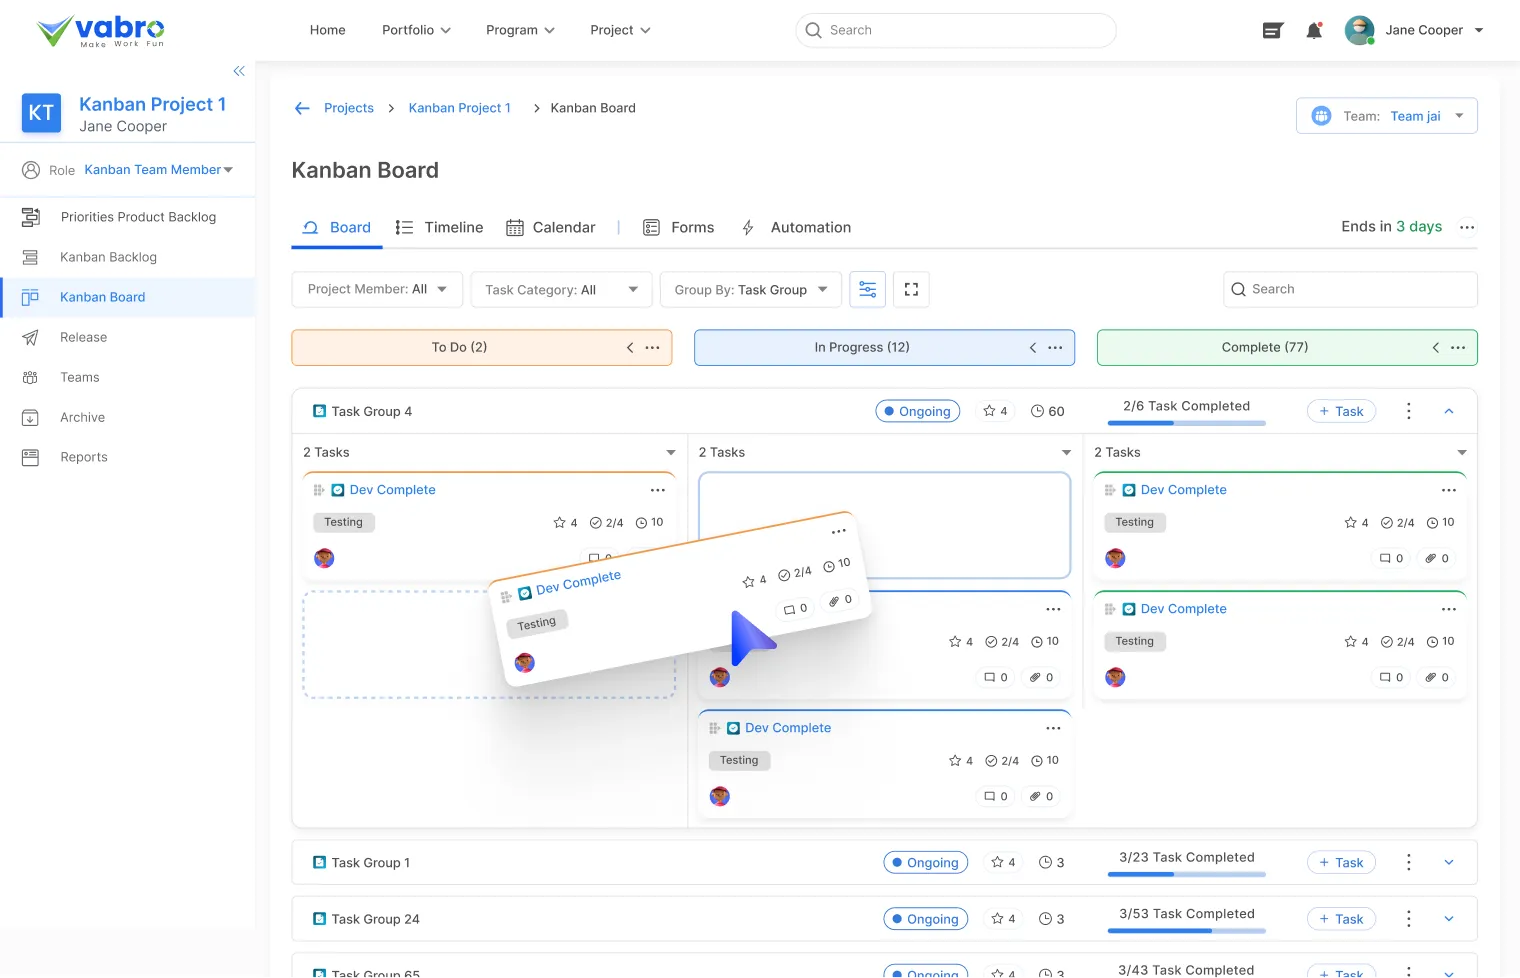The height and width of the screenshot is (978, 1520).
Task: Open the messages icon in header
Action: point(1272,31)
